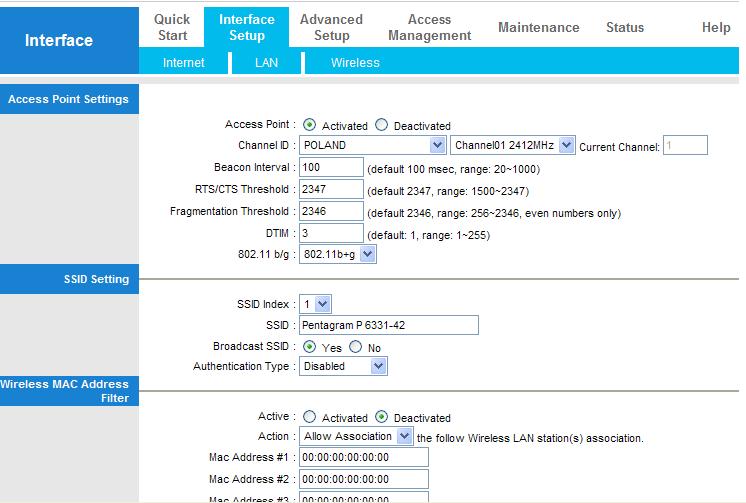Open the Maintenance tab
The height and width of the screenshot is (503, 746).
[x=539, y=28]
